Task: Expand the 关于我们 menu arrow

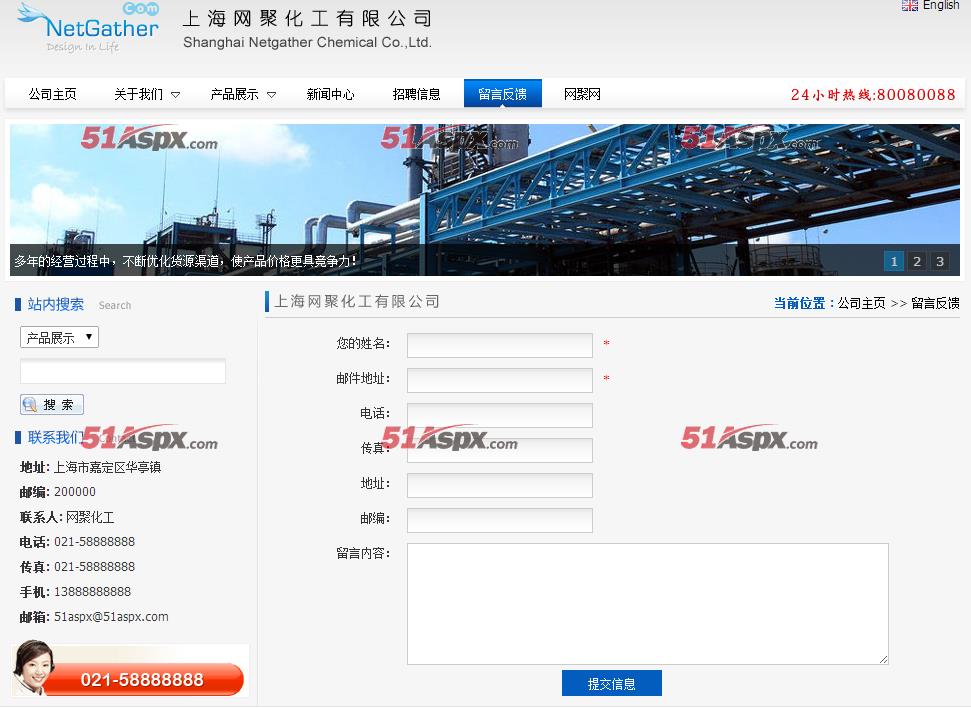Action: [176, 95]
